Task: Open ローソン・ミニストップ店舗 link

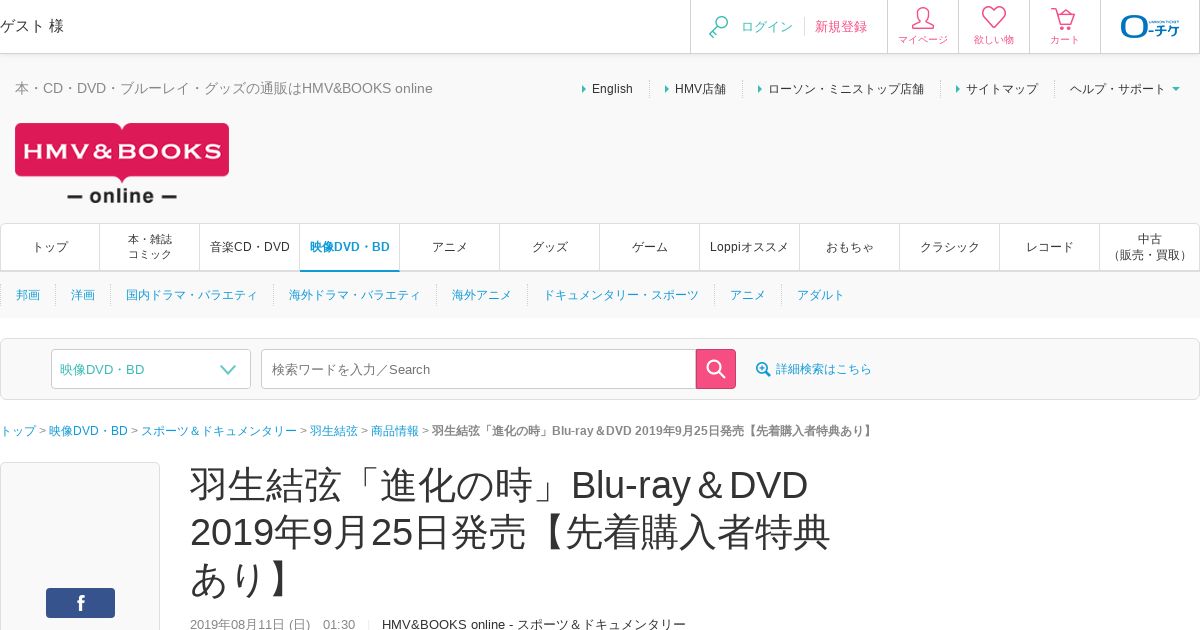Action: [x=846, y=89]
